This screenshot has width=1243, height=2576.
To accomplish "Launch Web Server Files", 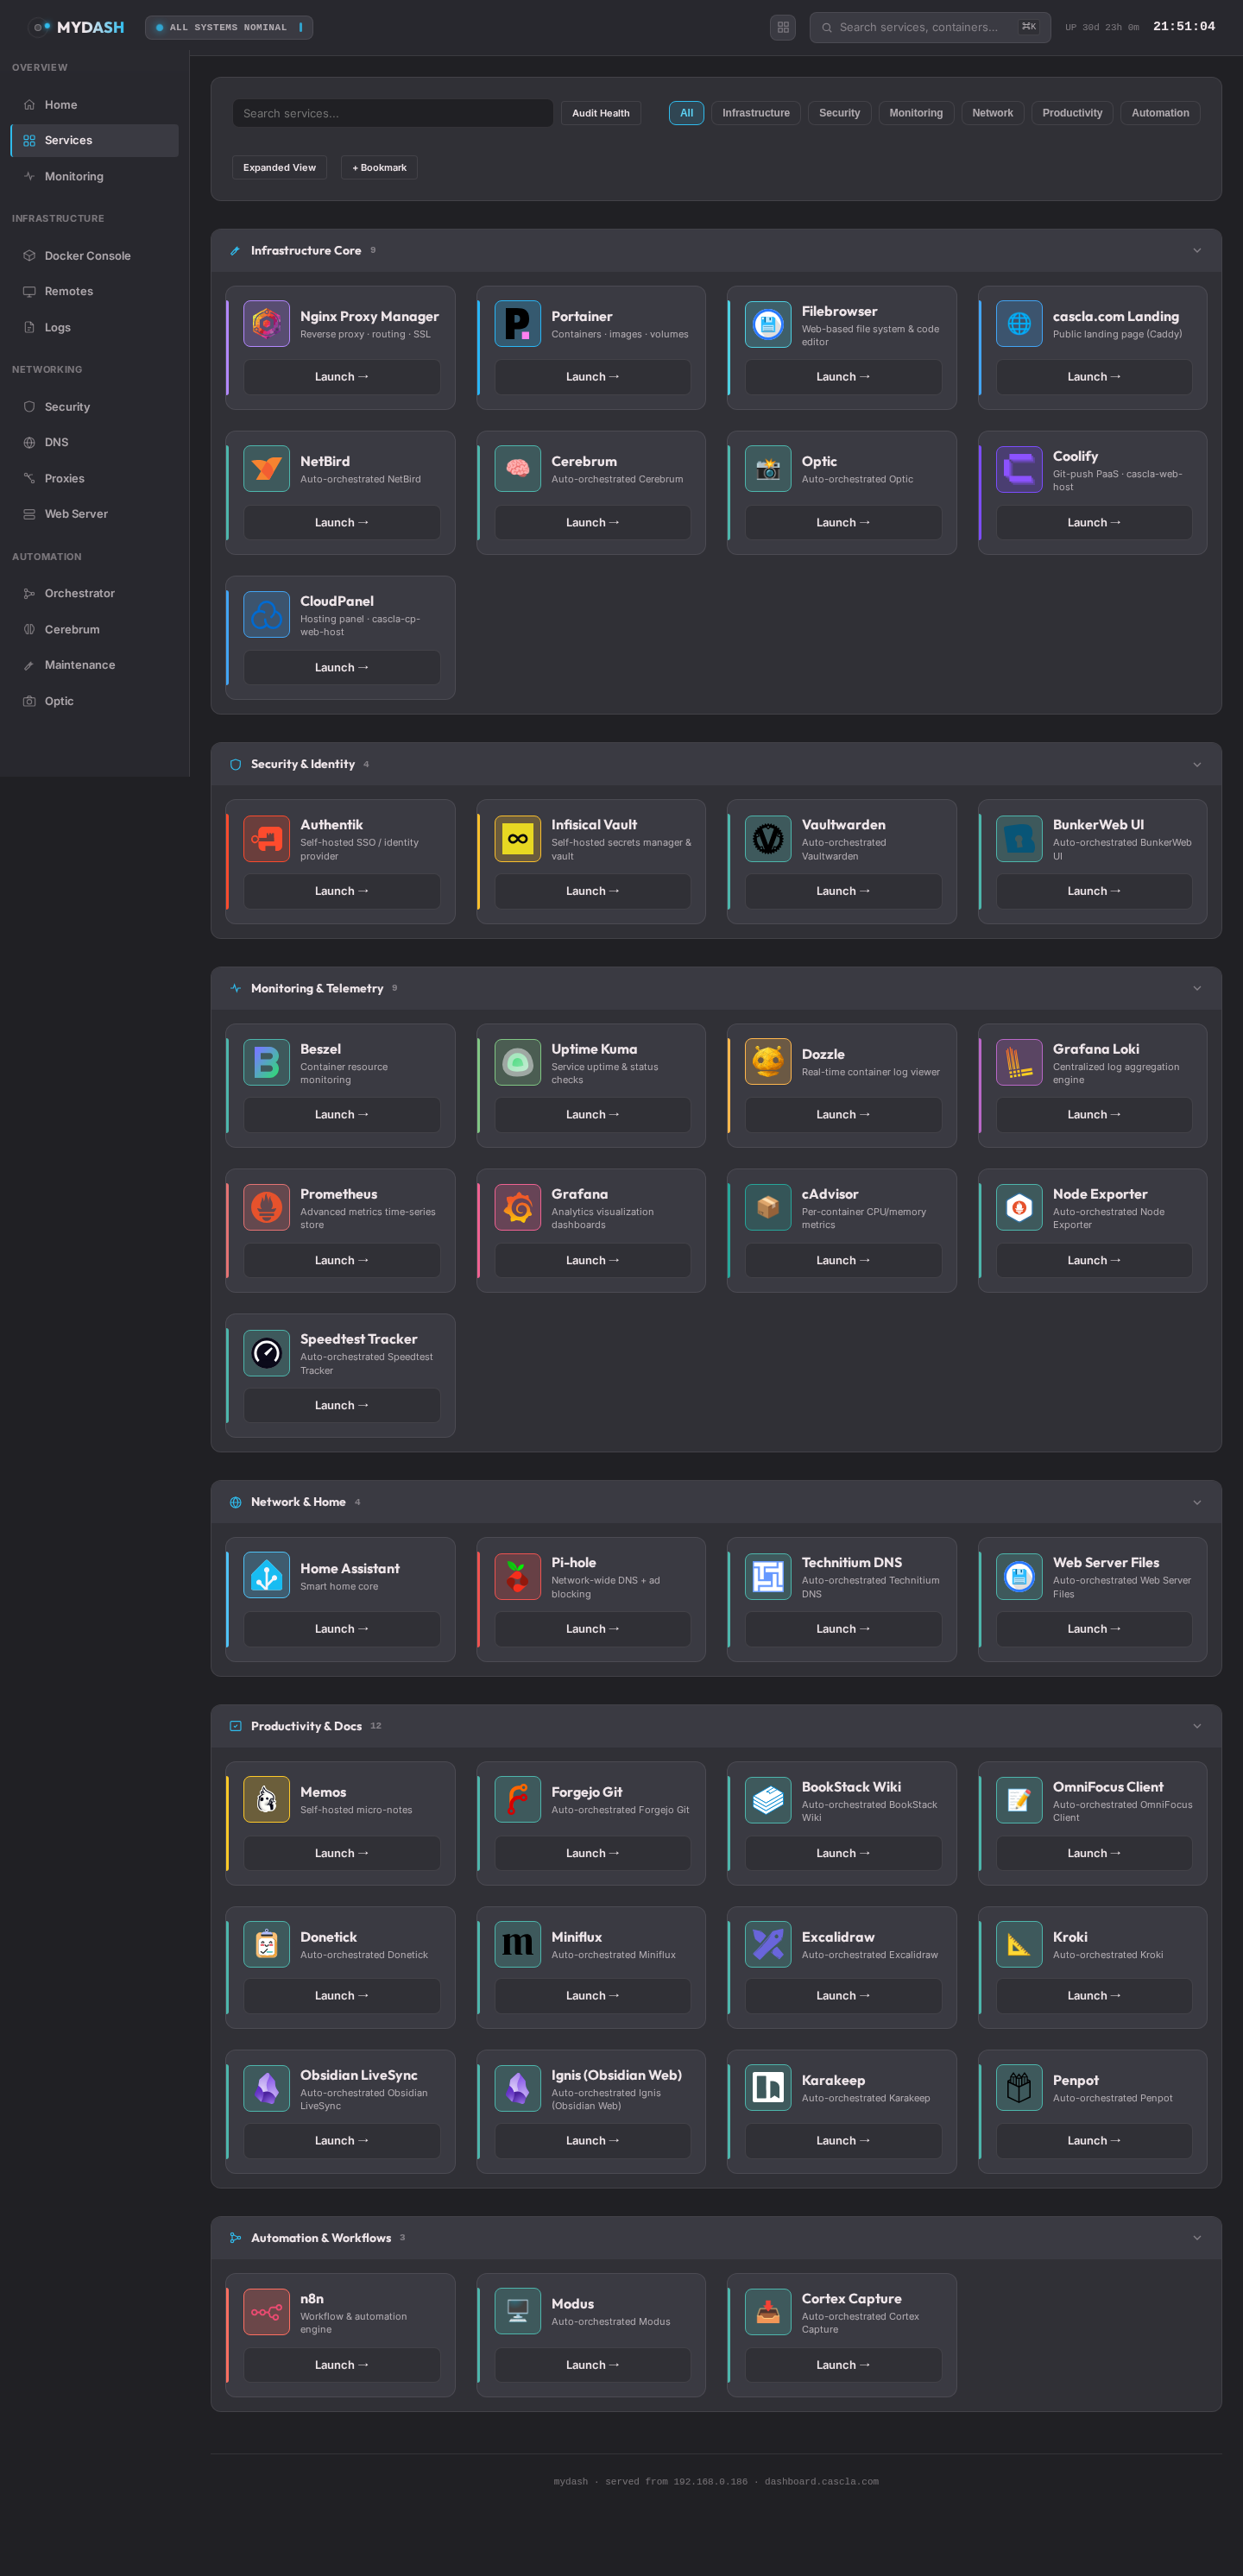I will tap(1093, 1629).
